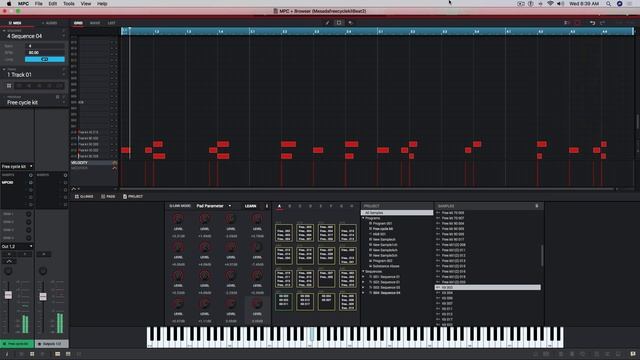Click the undo arrow in top toolbar

[592, 23]
